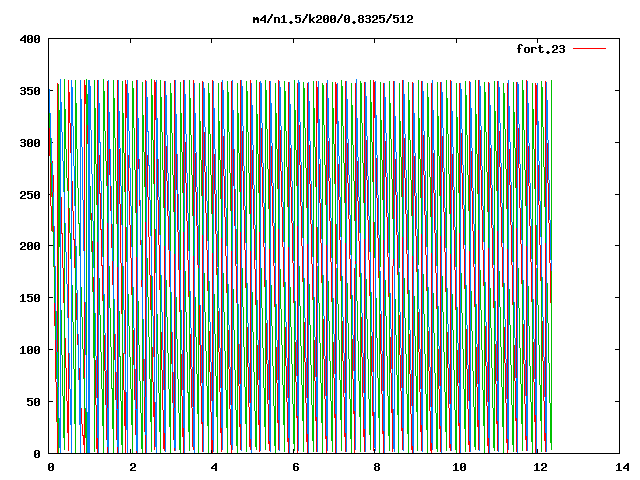Click y-axis label 150
640x480 pixels.
30,298
